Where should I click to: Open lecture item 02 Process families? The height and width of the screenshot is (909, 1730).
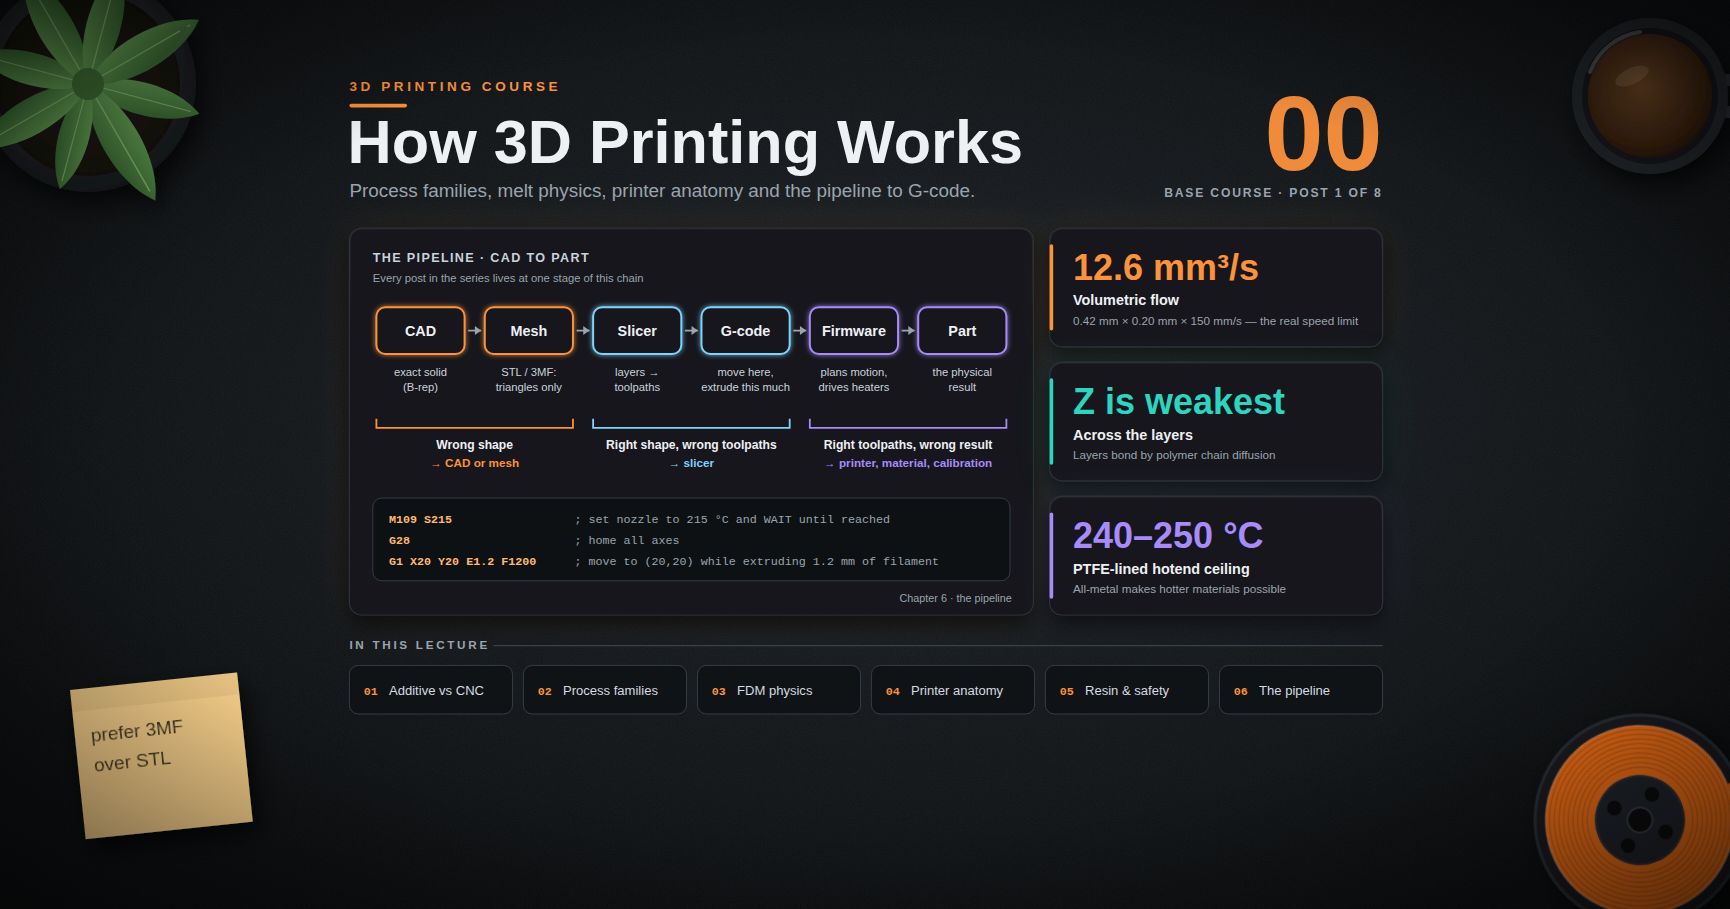point(605,690)
